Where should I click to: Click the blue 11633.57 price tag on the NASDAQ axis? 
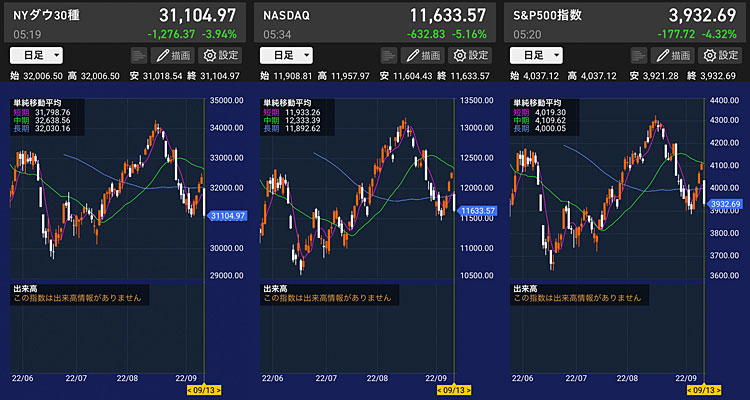click(x=477, y=210)
